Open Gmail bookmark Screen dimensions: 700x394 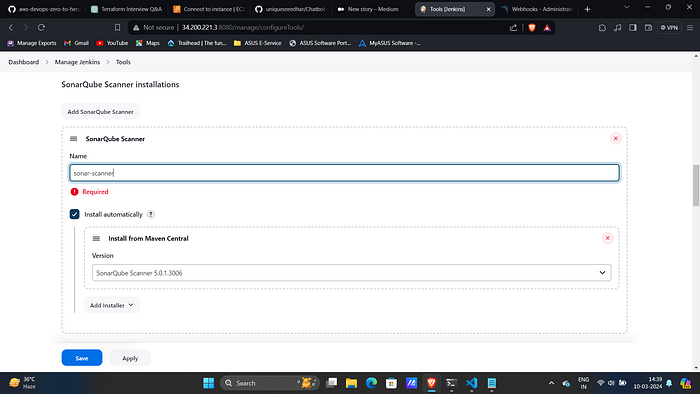click(x=76, y=43)
